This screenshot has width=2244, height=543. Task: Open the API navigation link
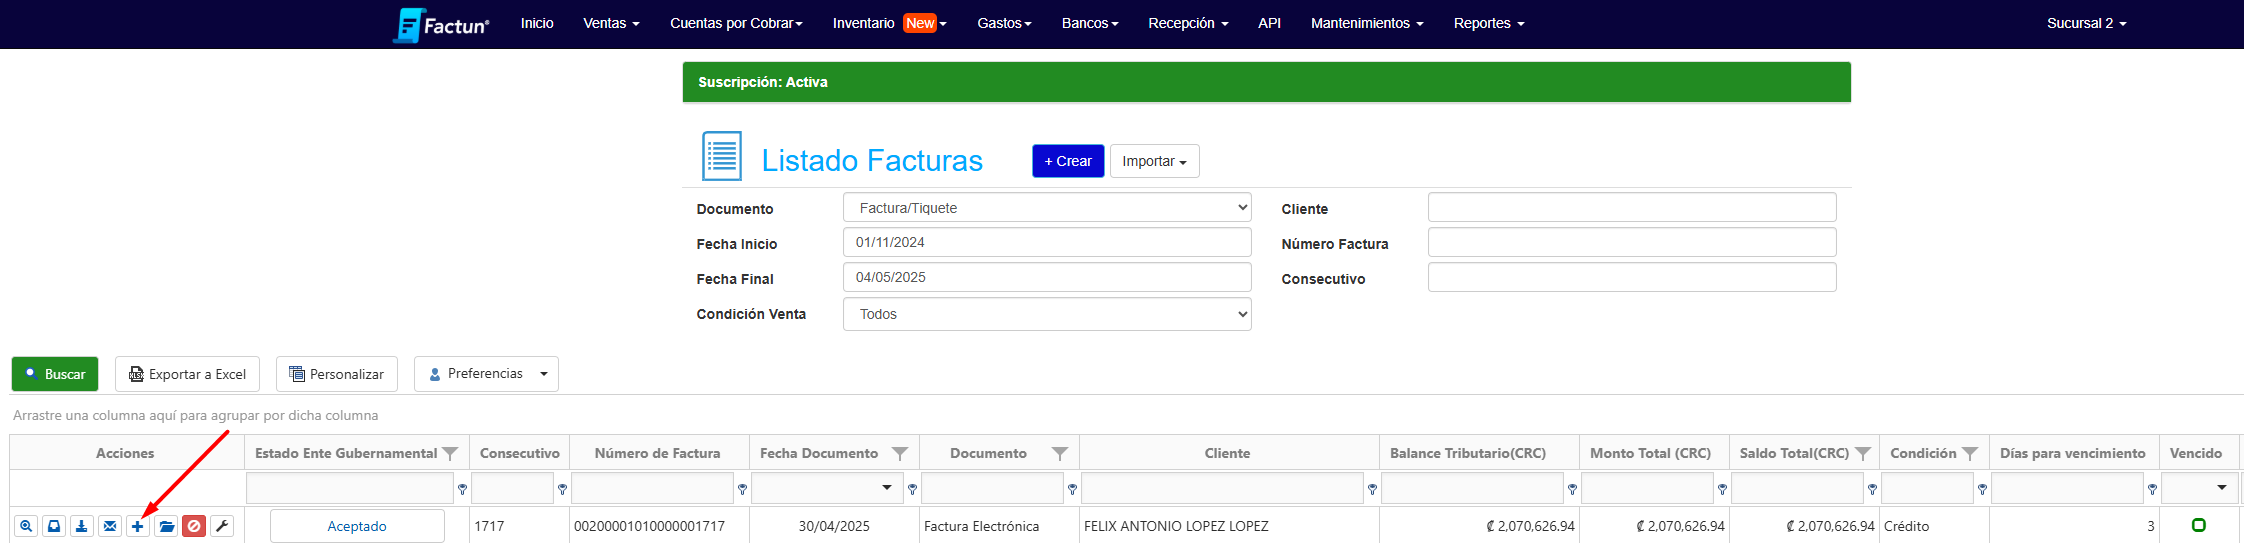click(1269, 23)
